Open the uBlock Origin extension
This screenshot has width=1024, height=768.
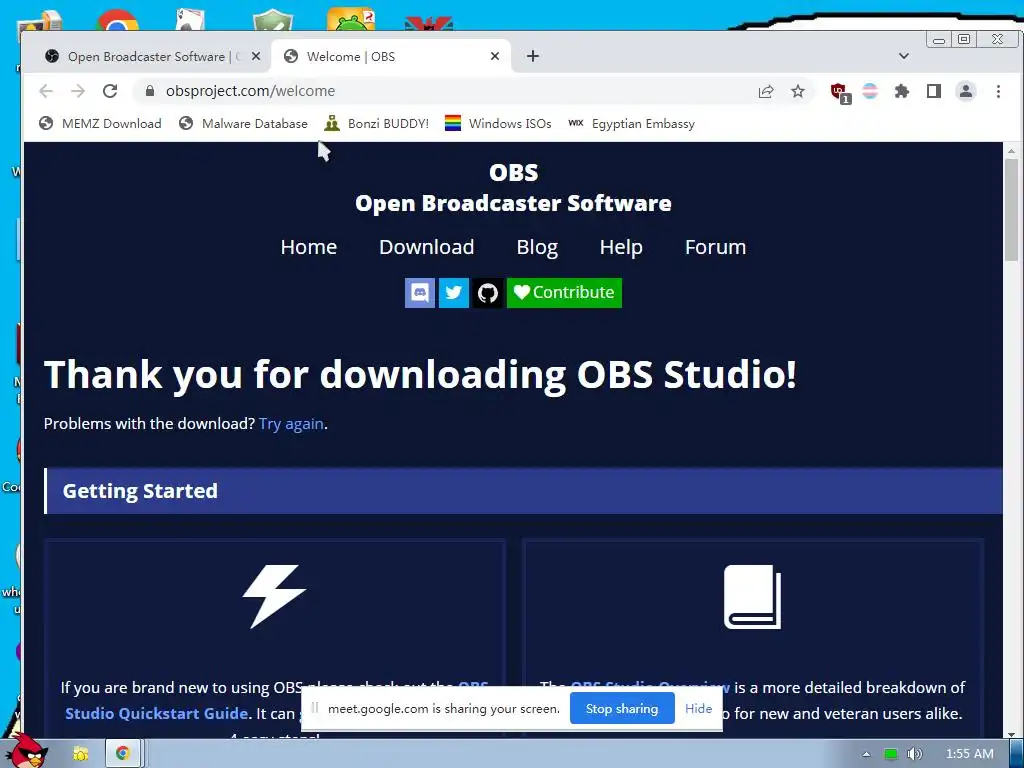point(840,92)
